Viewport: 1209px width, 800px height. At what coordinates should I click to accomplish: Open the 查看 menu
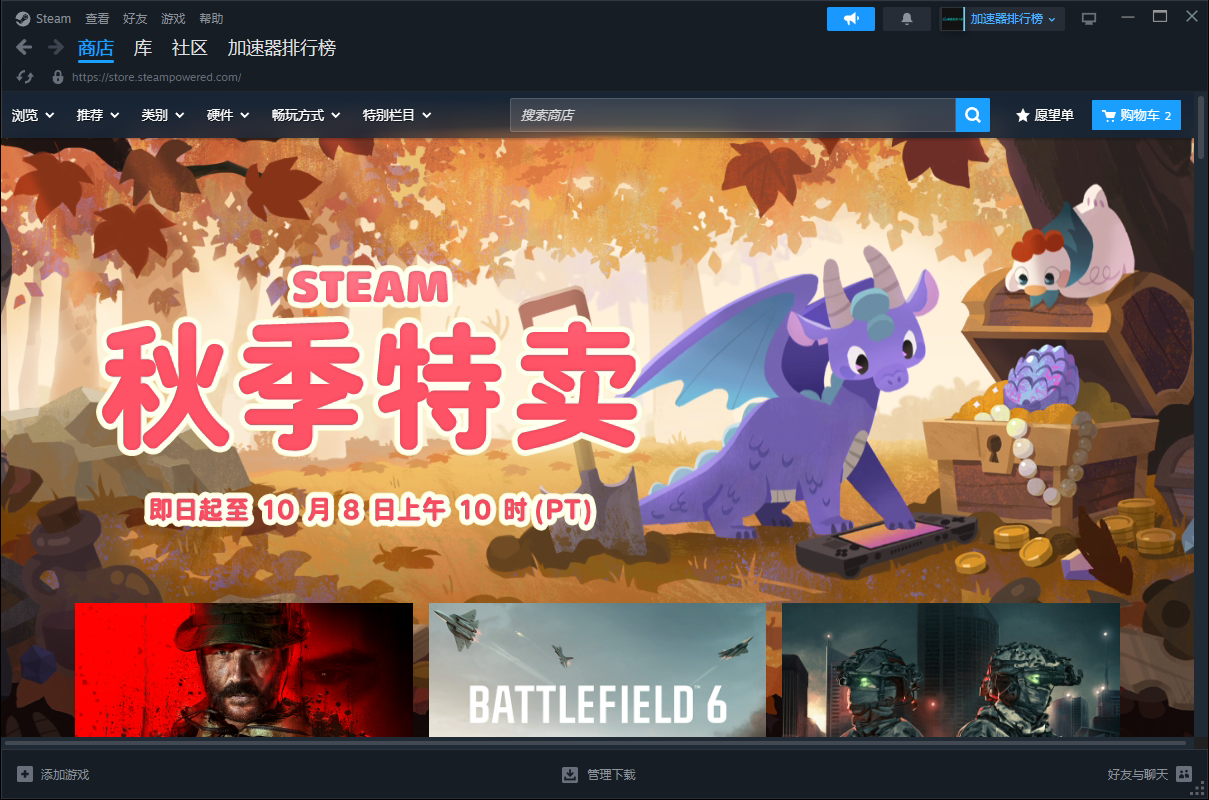point(97,18)
